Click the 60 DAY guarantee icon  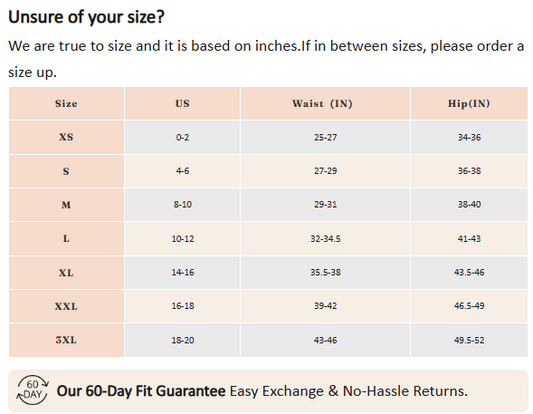pos(32,390)
